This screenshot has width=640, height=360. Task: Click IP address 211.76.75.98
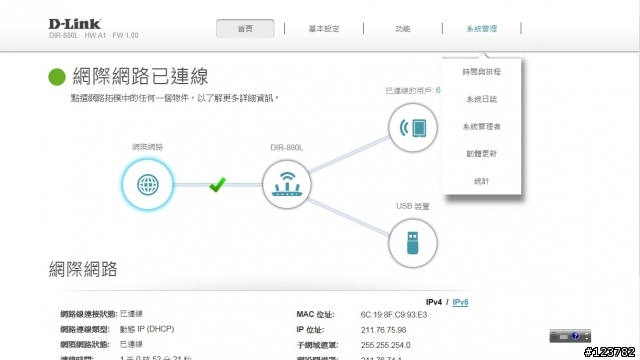pos(383,330)
